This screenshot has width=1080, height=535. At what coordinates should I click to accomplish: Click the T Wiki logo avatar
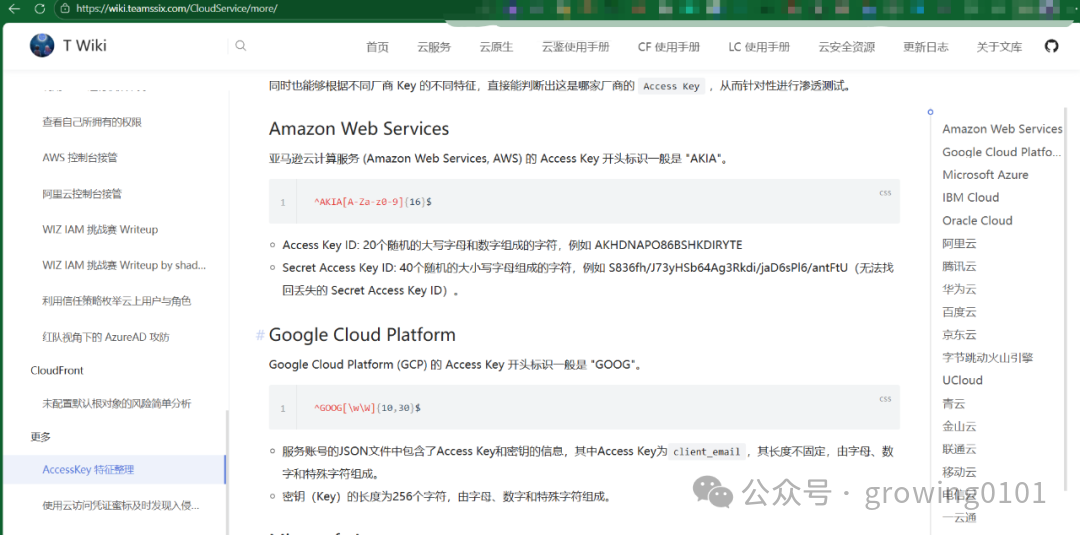click(x=41, y=45)
